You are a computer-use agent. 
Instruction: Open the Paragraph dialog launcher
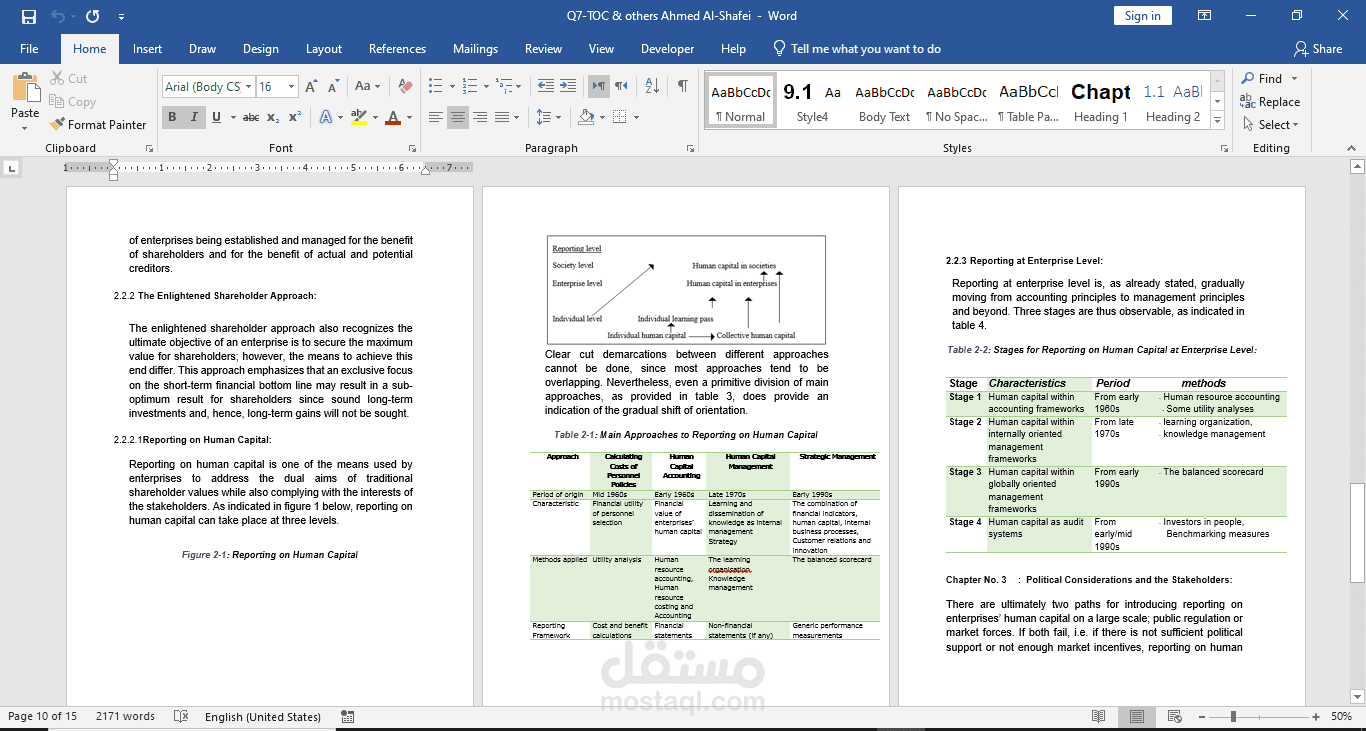click(690, 148)
